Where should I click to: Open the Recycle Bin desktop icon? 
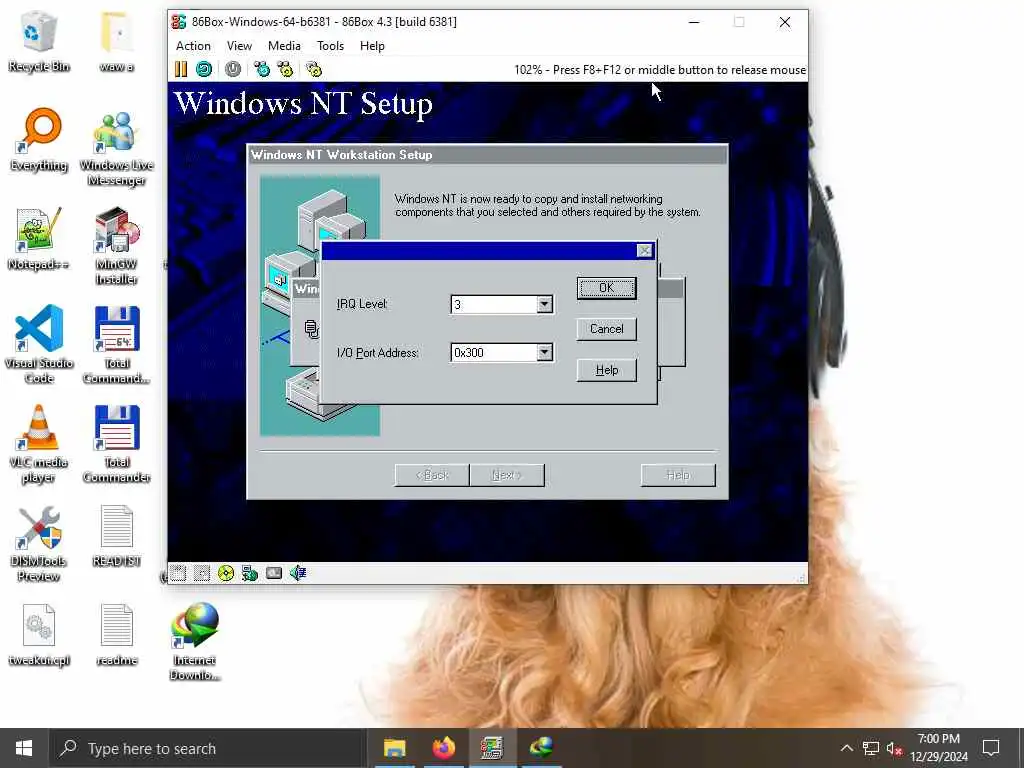point(39,42)
